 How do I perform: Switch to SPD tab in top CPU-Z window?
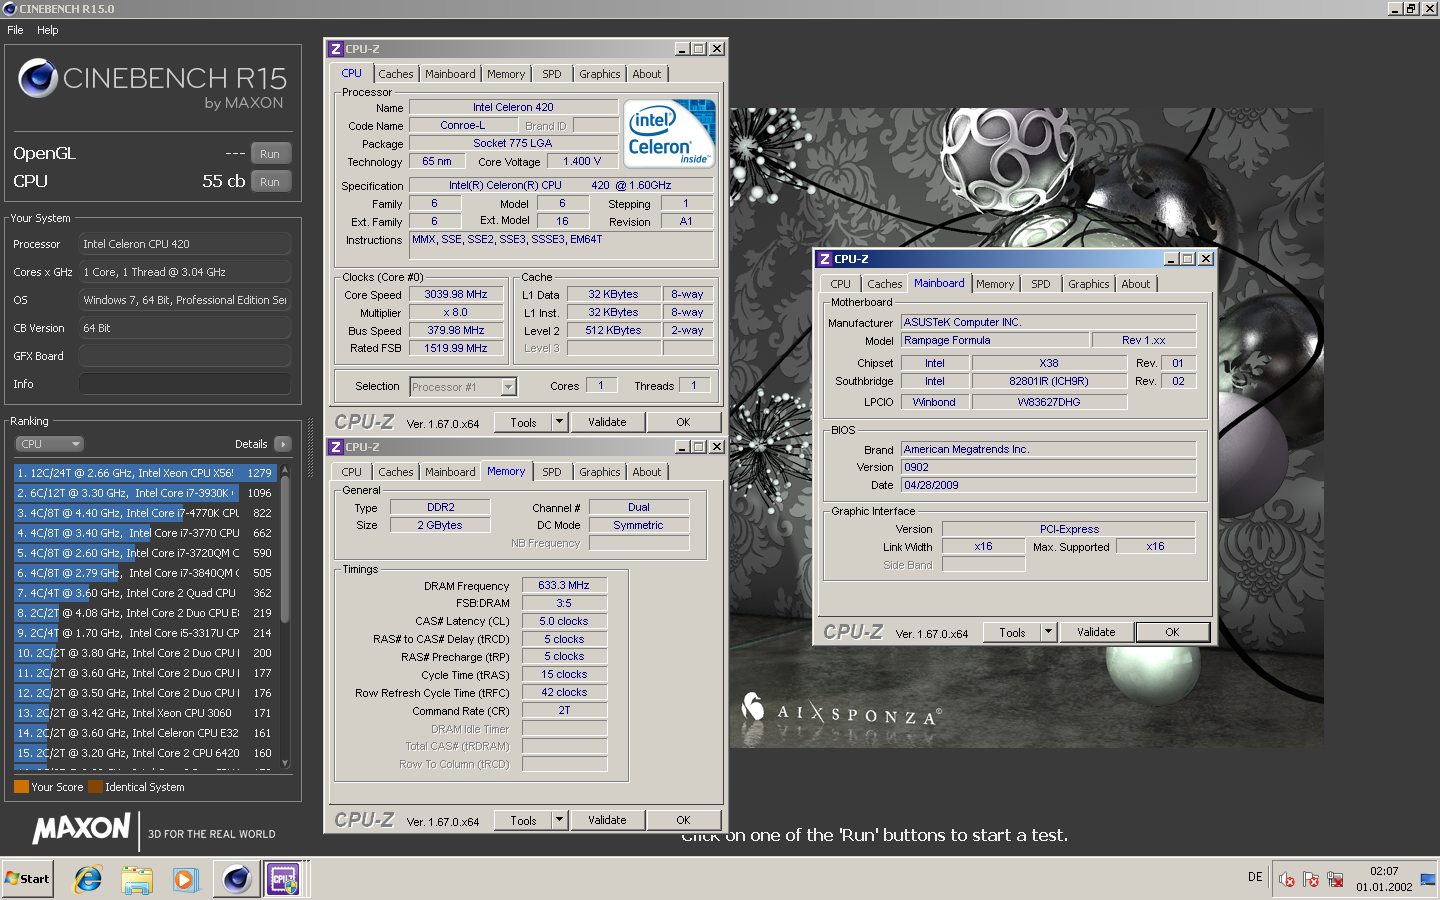[x=552, y=74]
